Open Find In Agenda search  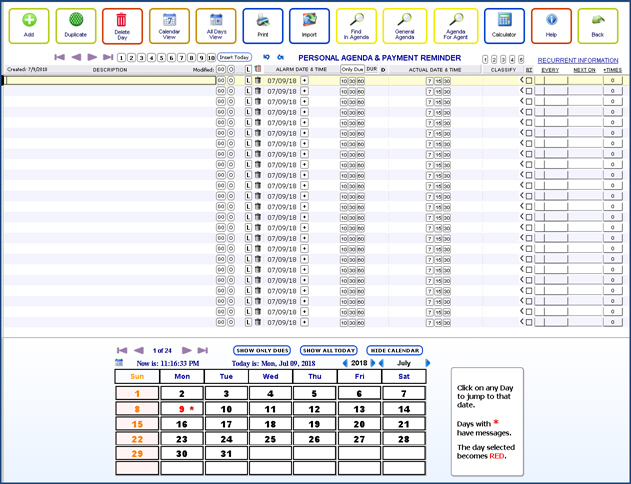coord(357,21)
